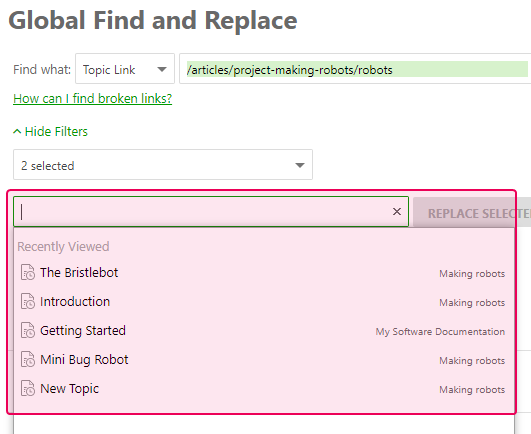Image resolution: width=531 pixels, height=434 pixels.
Task: Open the How can I find broken links? help link
Action: point(92,99)
